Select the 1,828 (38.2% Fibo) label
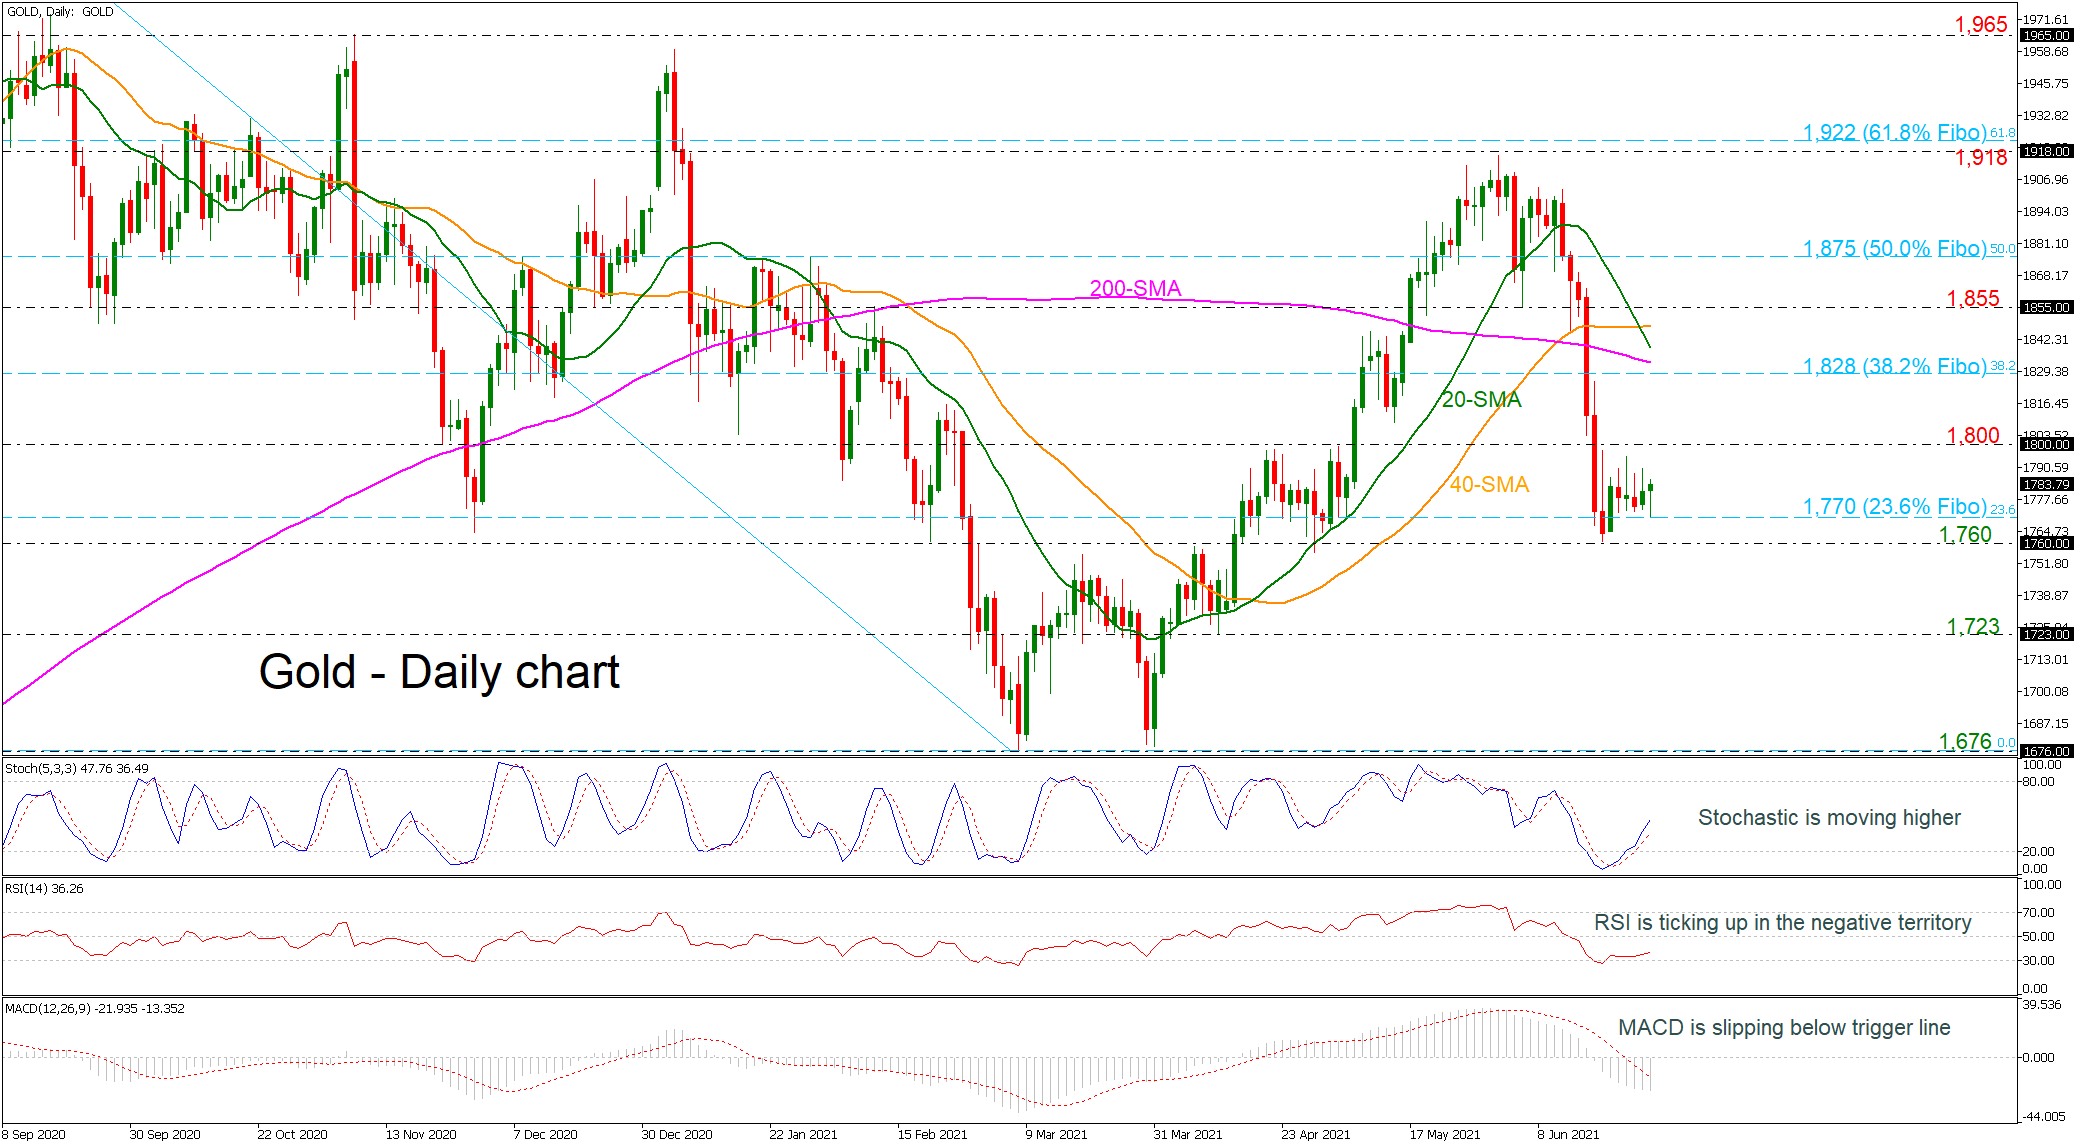Screen dimensions: 2087x1147 click(1893, 366)
